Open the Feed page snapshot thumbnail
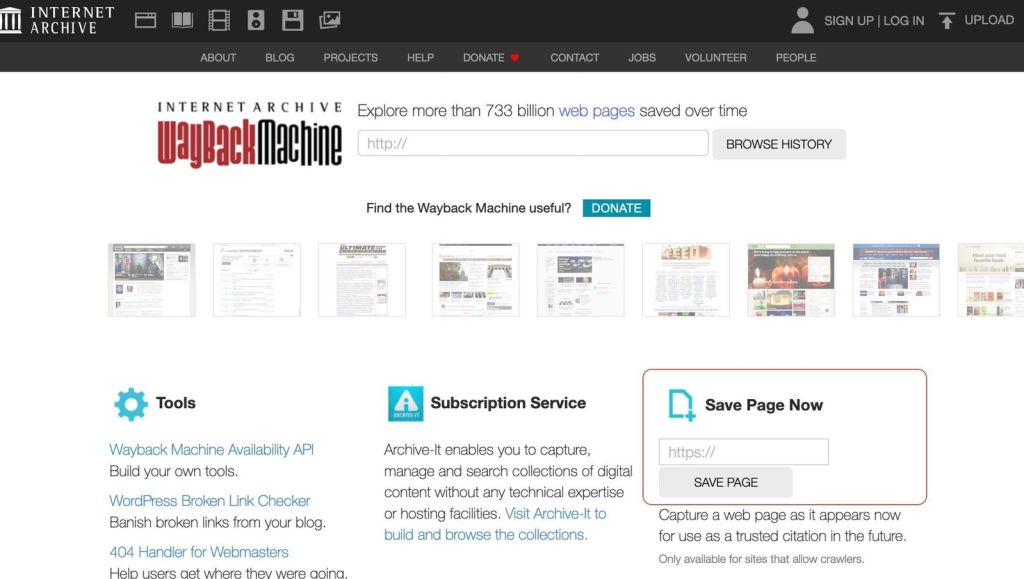This screenshot has width=1024, height=579. 686,280
